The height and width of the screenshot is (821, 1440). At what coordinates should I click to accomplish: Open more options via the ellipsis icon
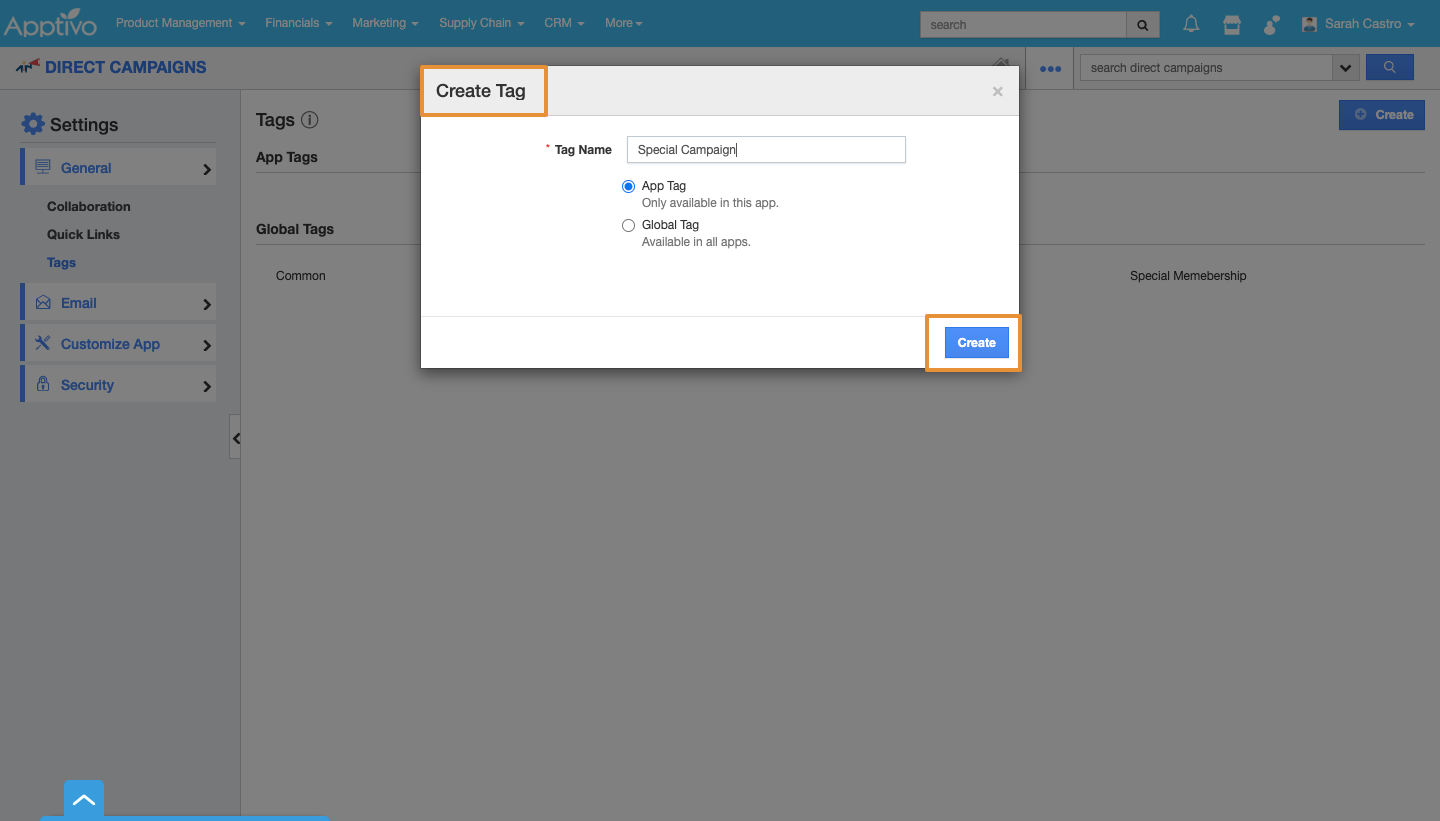click(1049, 68)
